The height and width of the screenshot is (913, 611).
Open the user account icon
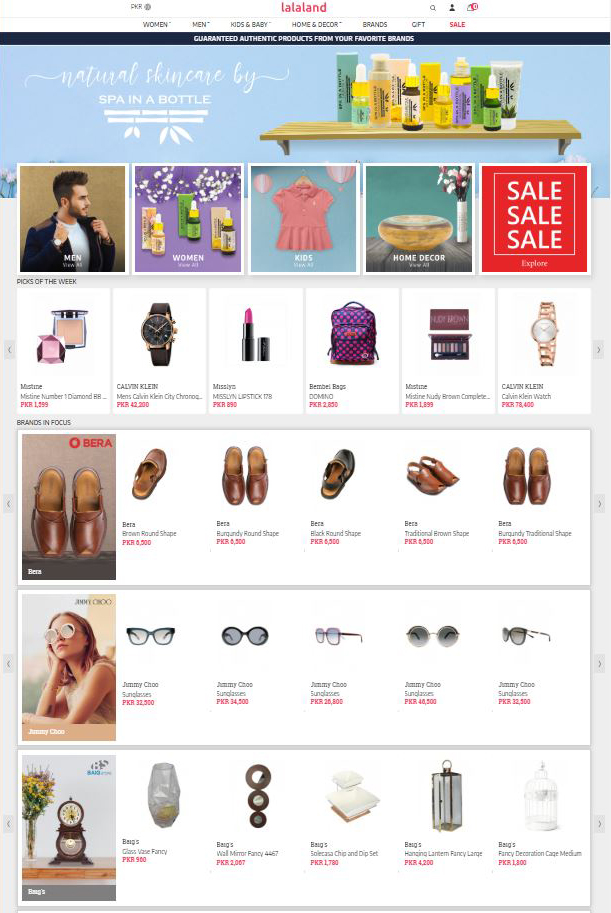tap(452, 8)
